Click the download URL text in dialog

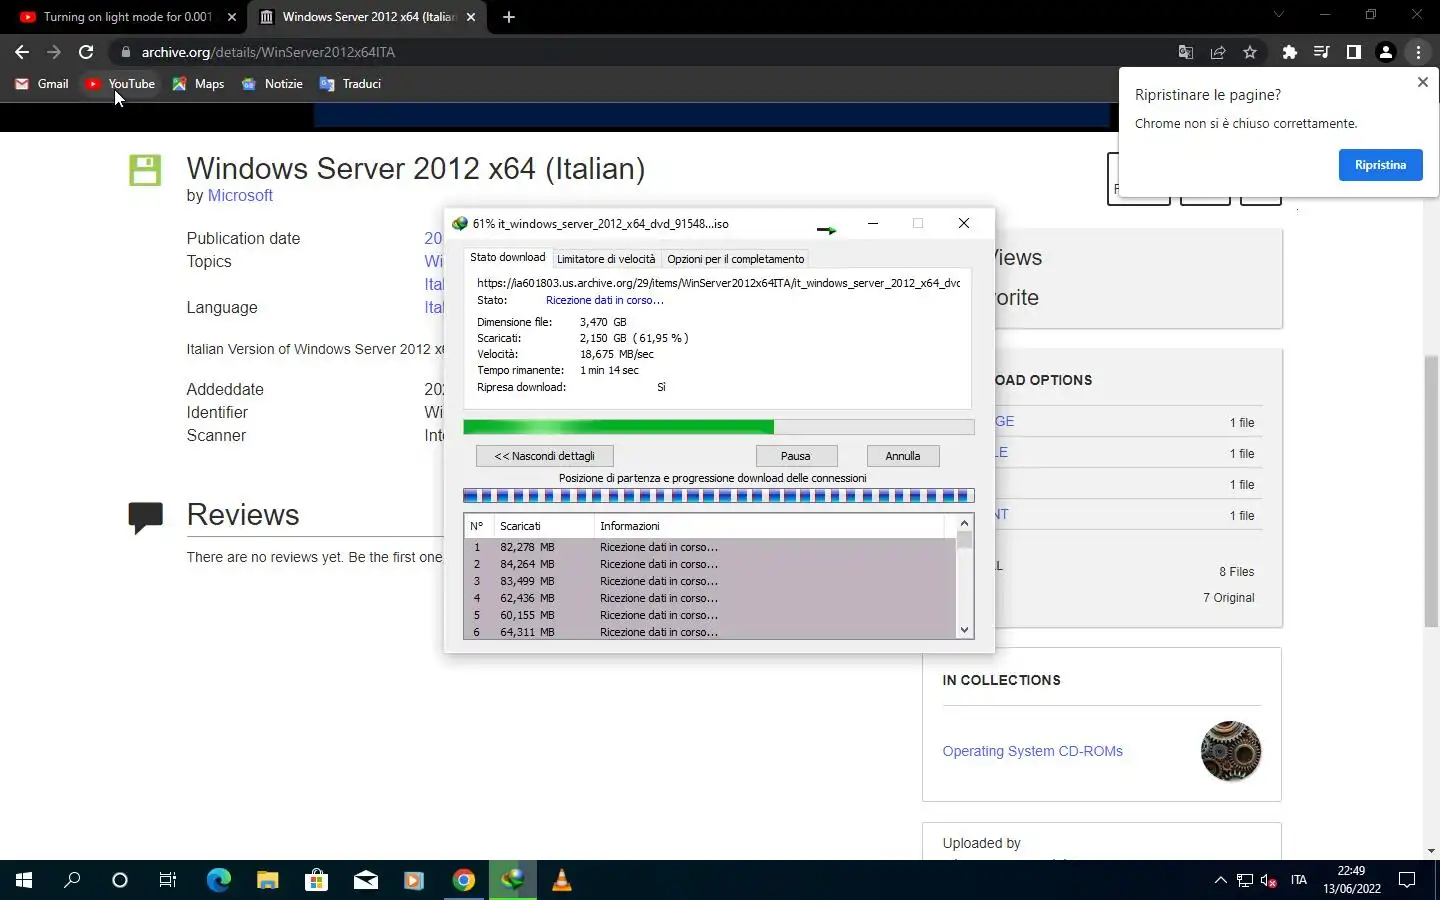(718, 283)
